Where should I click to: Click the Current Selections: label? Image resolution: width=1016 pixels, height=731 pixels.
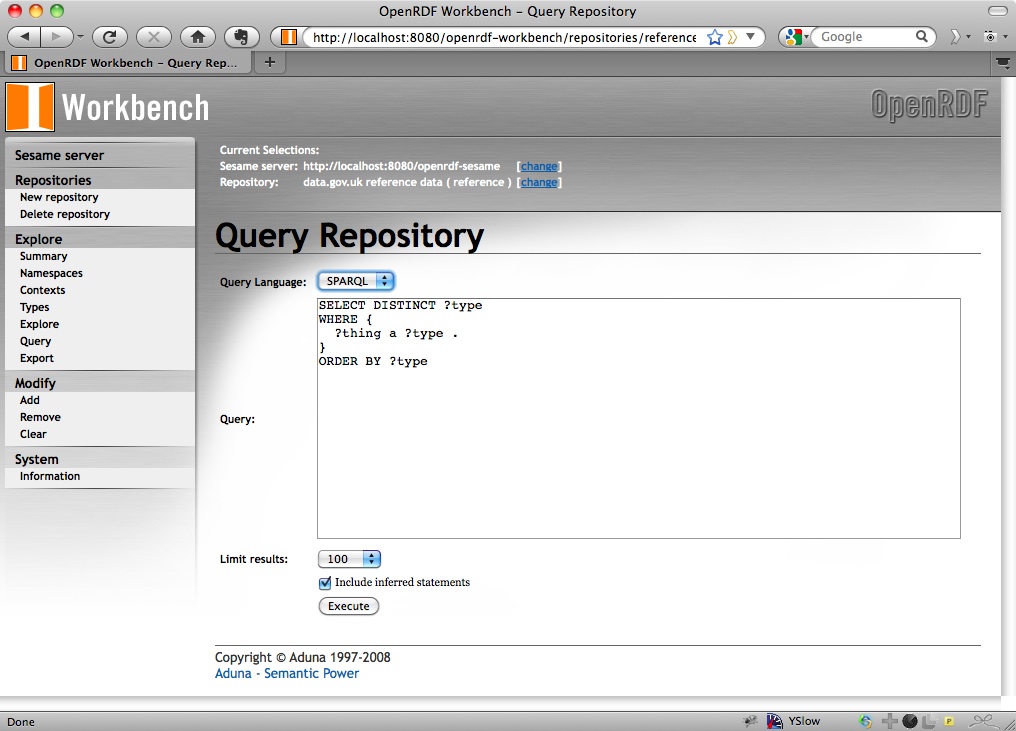[270, 150]
